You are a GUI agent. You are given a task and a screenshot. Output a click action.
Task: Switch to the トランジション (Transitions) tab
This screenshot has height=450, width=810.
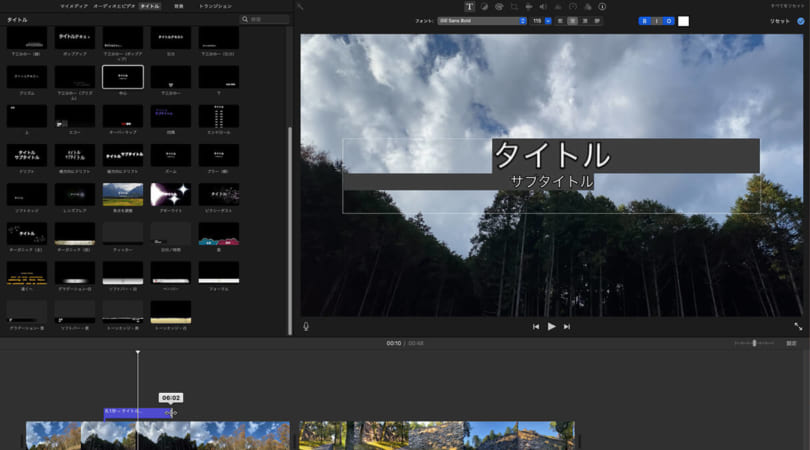pyautogui.click(x=215, y=6)
